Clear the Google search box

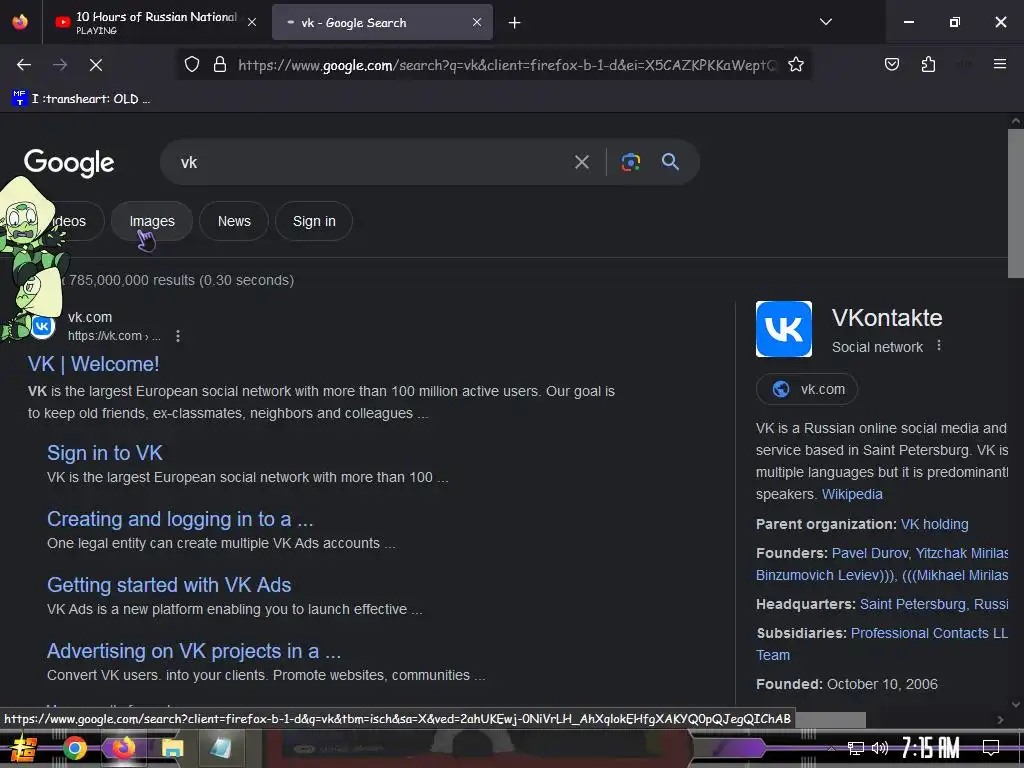point(581,162)
